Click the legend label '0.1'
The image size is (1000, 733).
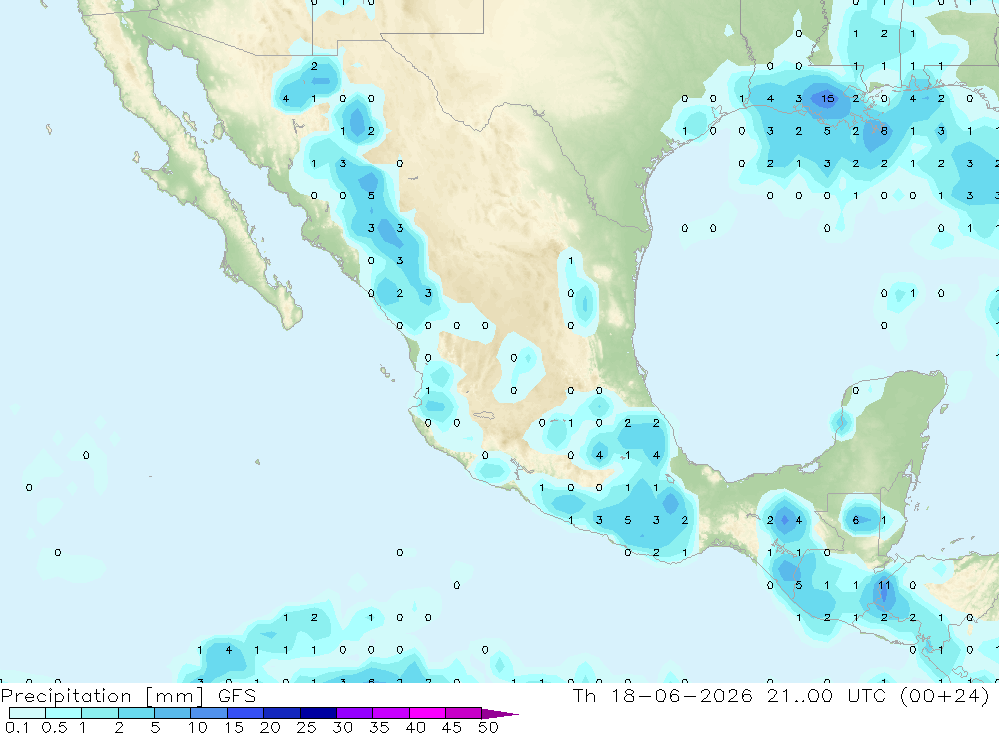(17, 727)
